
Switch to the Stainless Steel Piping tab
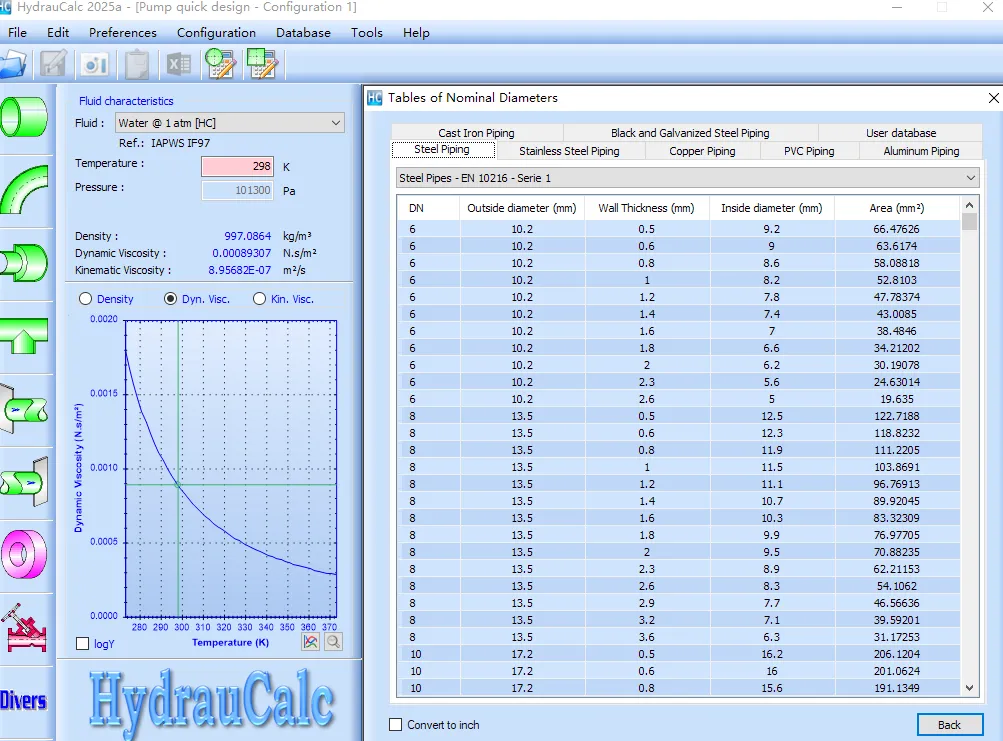click(569, 151)
